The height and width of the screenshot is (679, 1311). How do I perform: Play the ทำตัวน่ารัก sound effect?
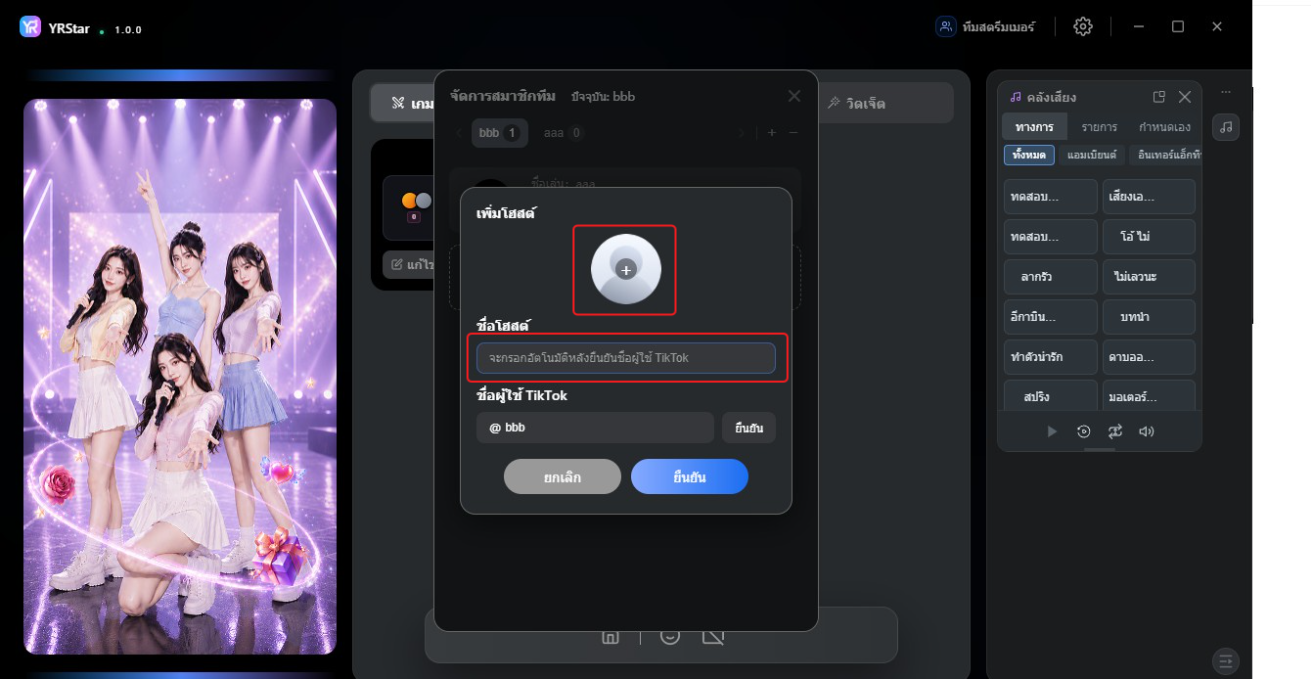pyautogui.click(x=1050, y=357)
